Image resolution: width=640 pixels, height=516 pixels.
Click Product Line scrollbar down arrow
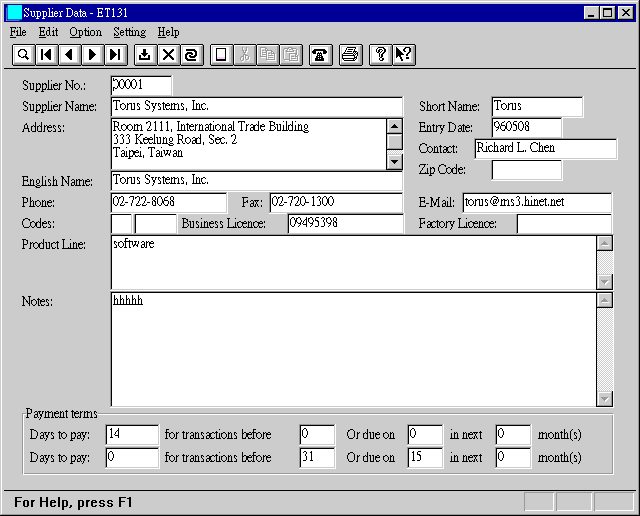(604, 282)
